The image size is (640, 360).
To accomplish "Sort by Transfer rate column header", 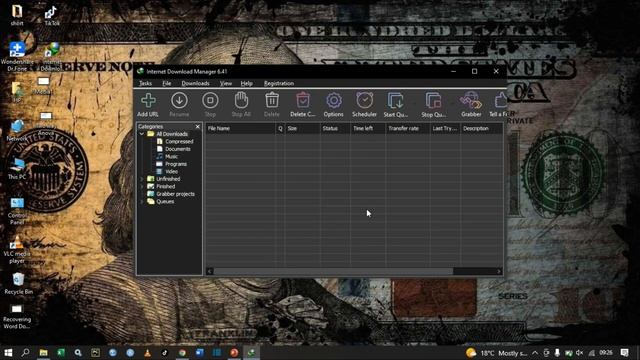I will click(408, 129).
